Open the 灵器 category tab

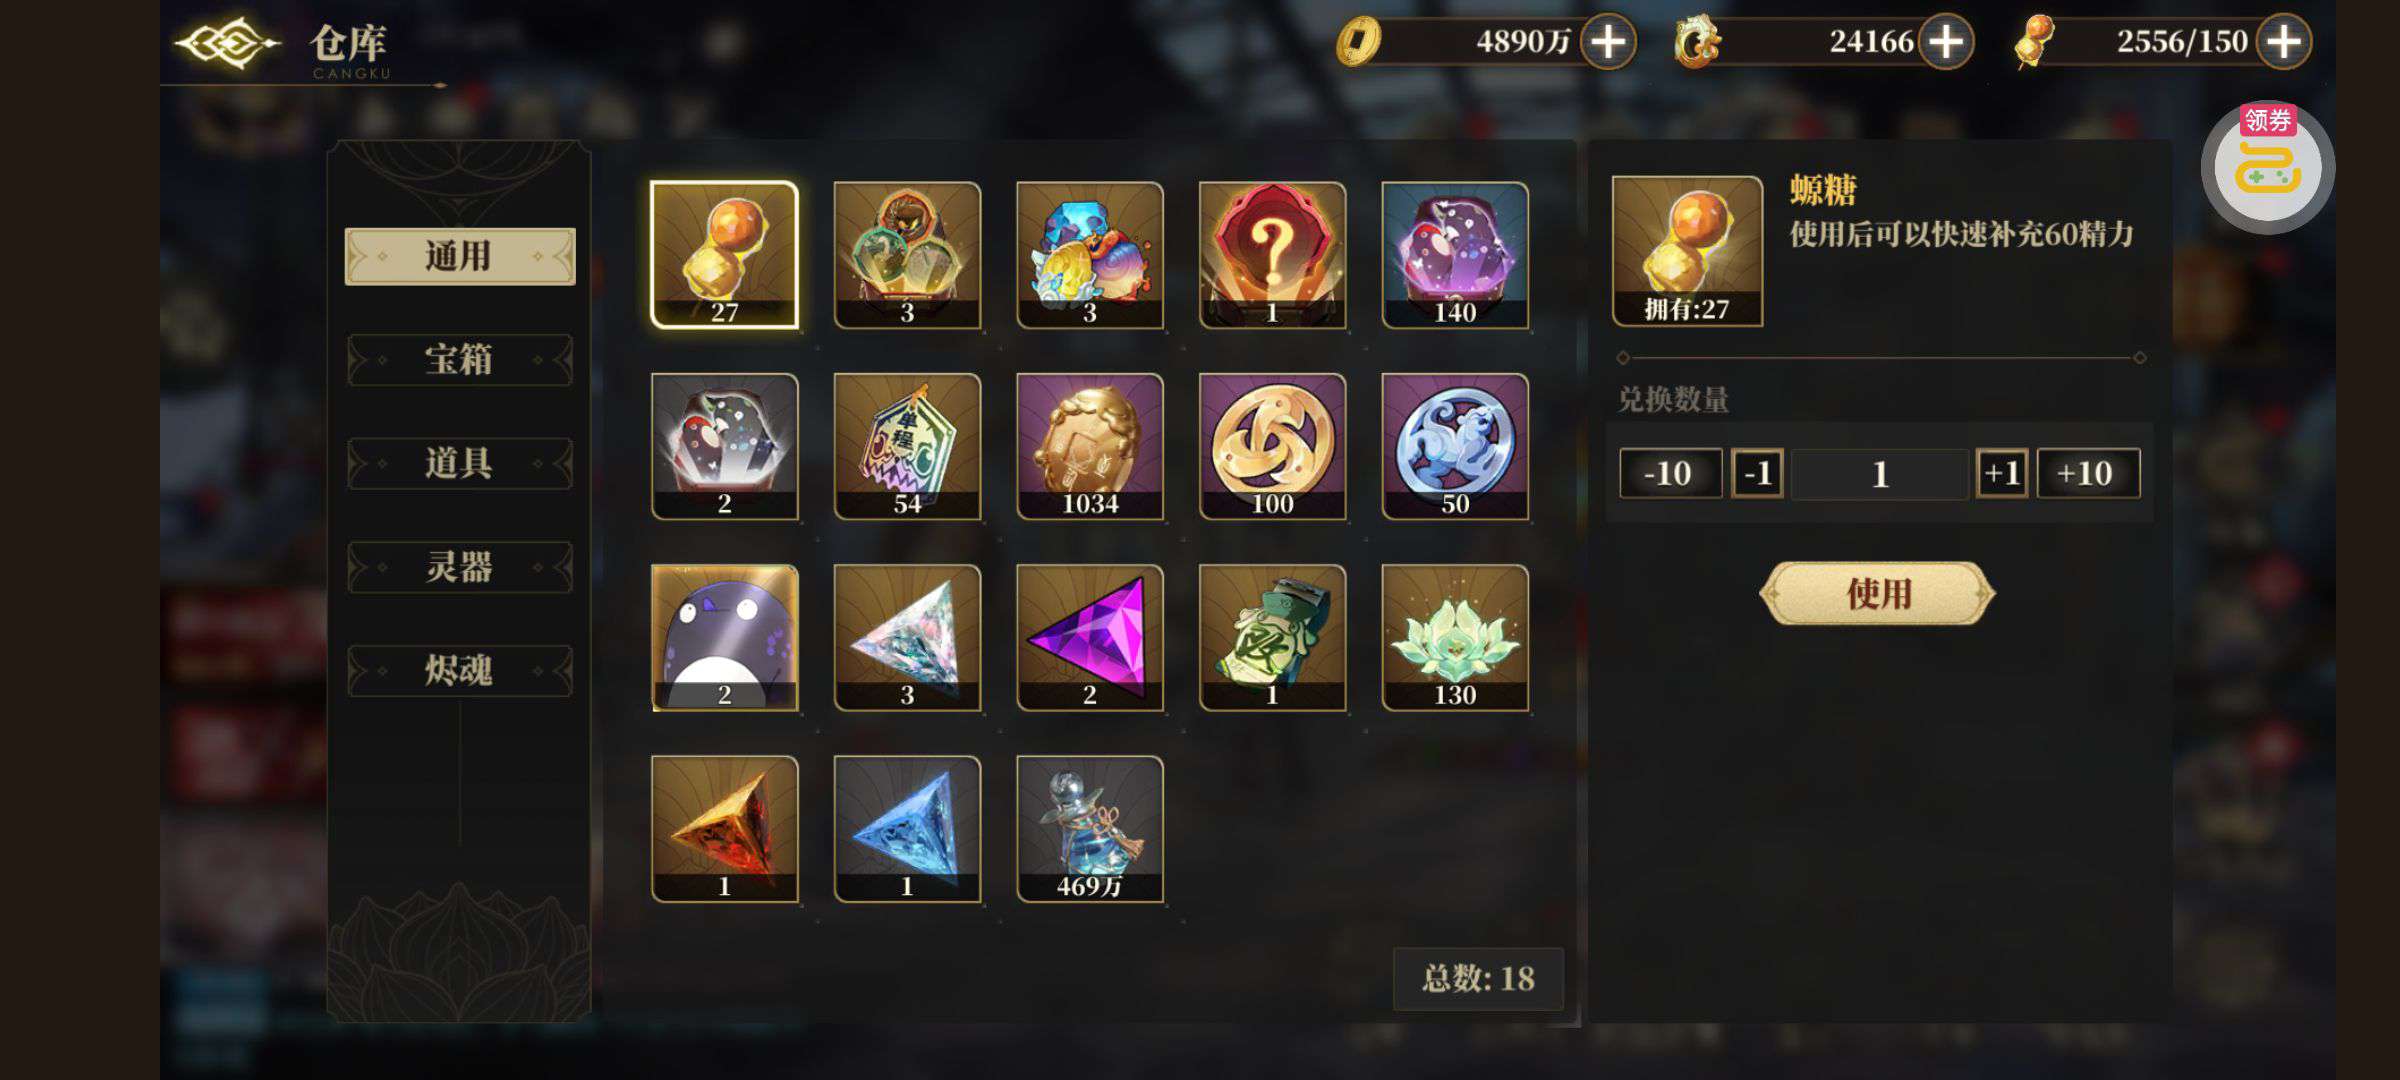[x=459, y=567]
